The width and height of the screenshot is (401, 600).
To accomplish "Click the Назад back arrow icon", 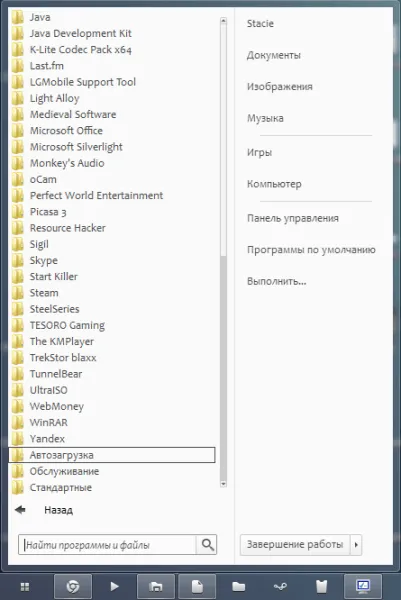I will [20, 510].
